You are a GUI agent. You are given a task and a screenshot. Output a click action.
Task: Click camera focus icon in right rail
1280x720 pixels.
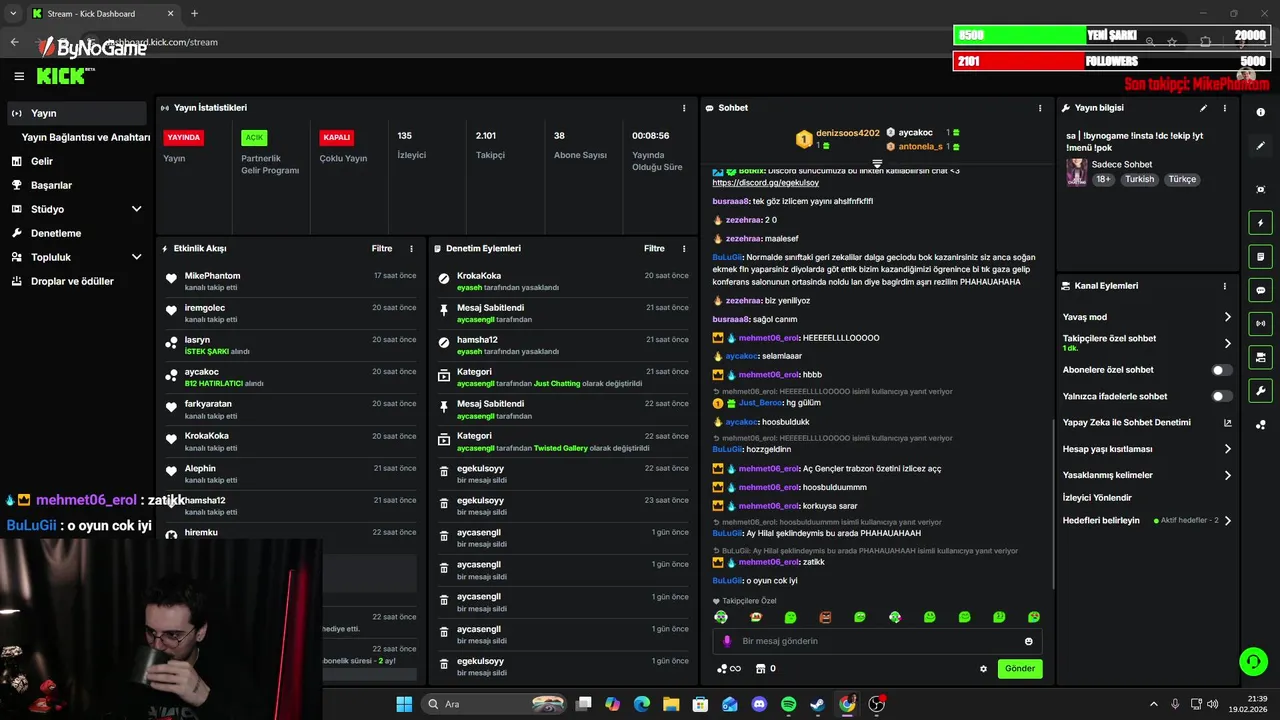1261,190
